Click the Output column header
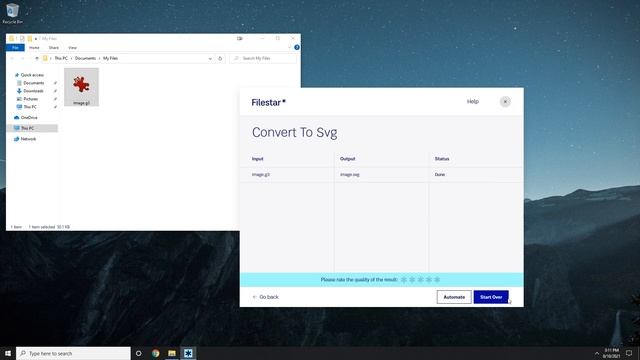The image size is (640, 360). coord(347,159)
